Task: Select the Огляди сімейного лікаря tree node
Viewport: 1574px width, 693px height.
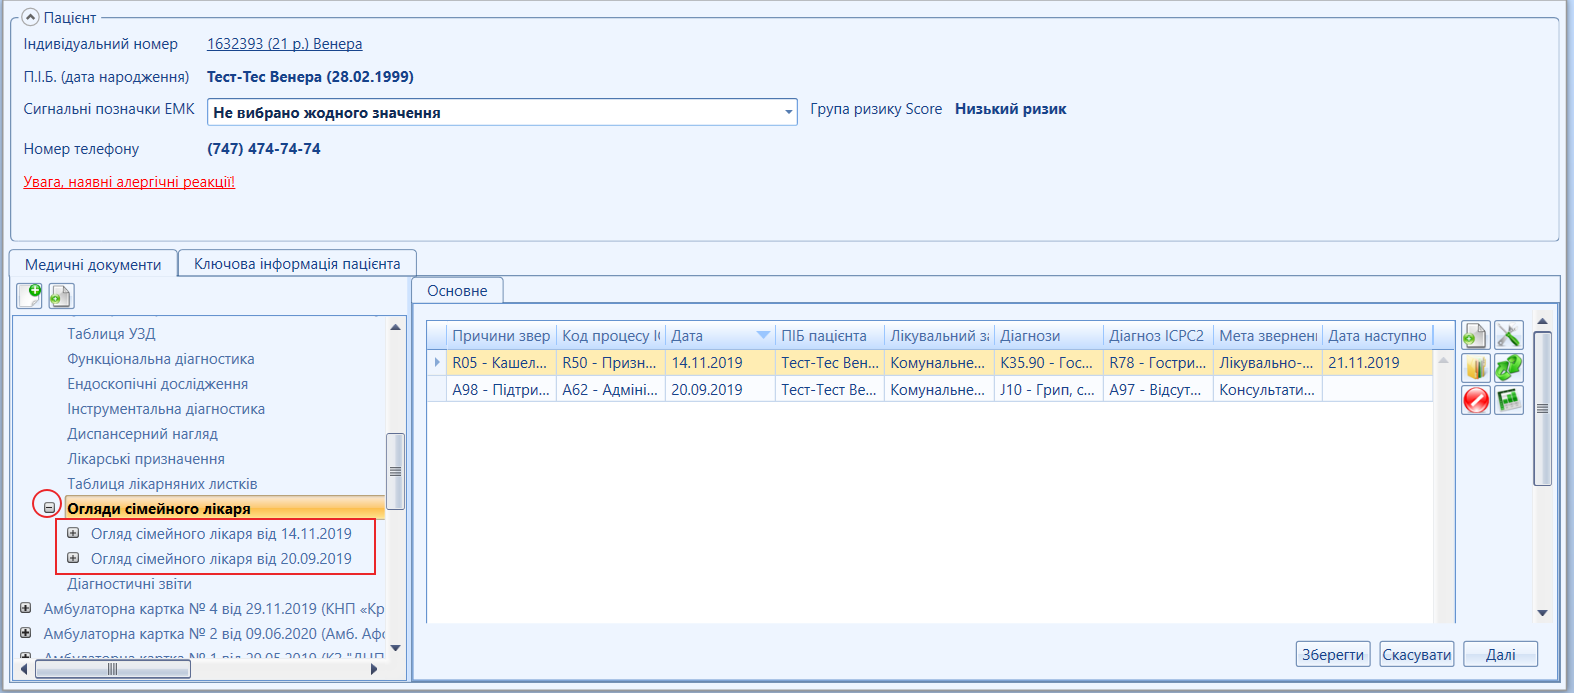Action: coord(159,509)
